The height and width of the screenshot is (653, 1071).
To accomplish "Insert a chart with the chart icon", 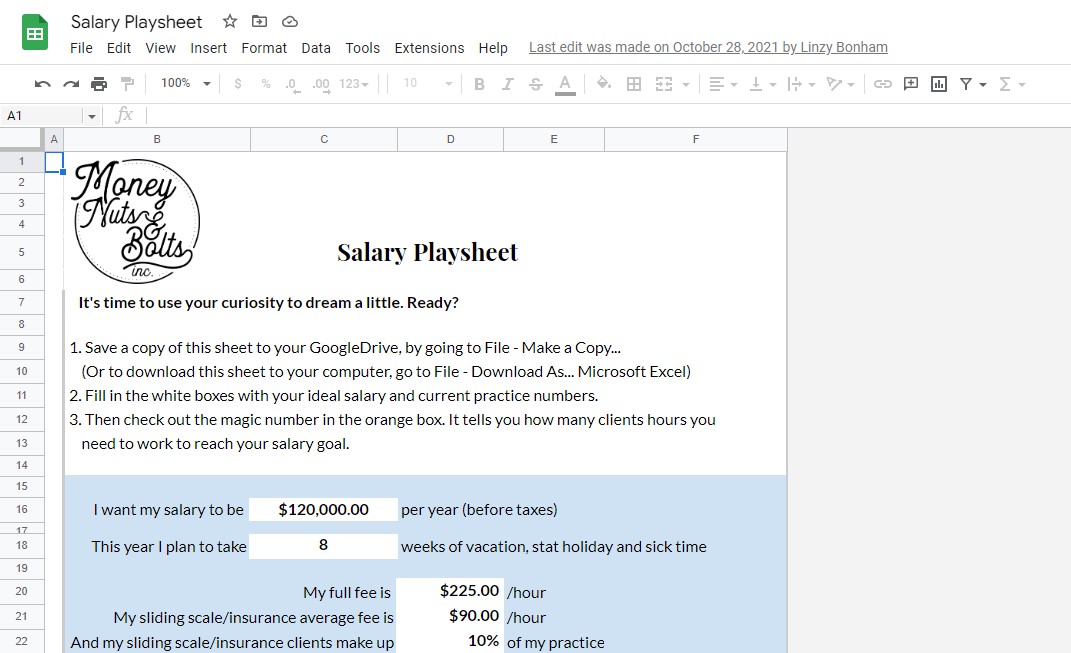I will [938, 83].
